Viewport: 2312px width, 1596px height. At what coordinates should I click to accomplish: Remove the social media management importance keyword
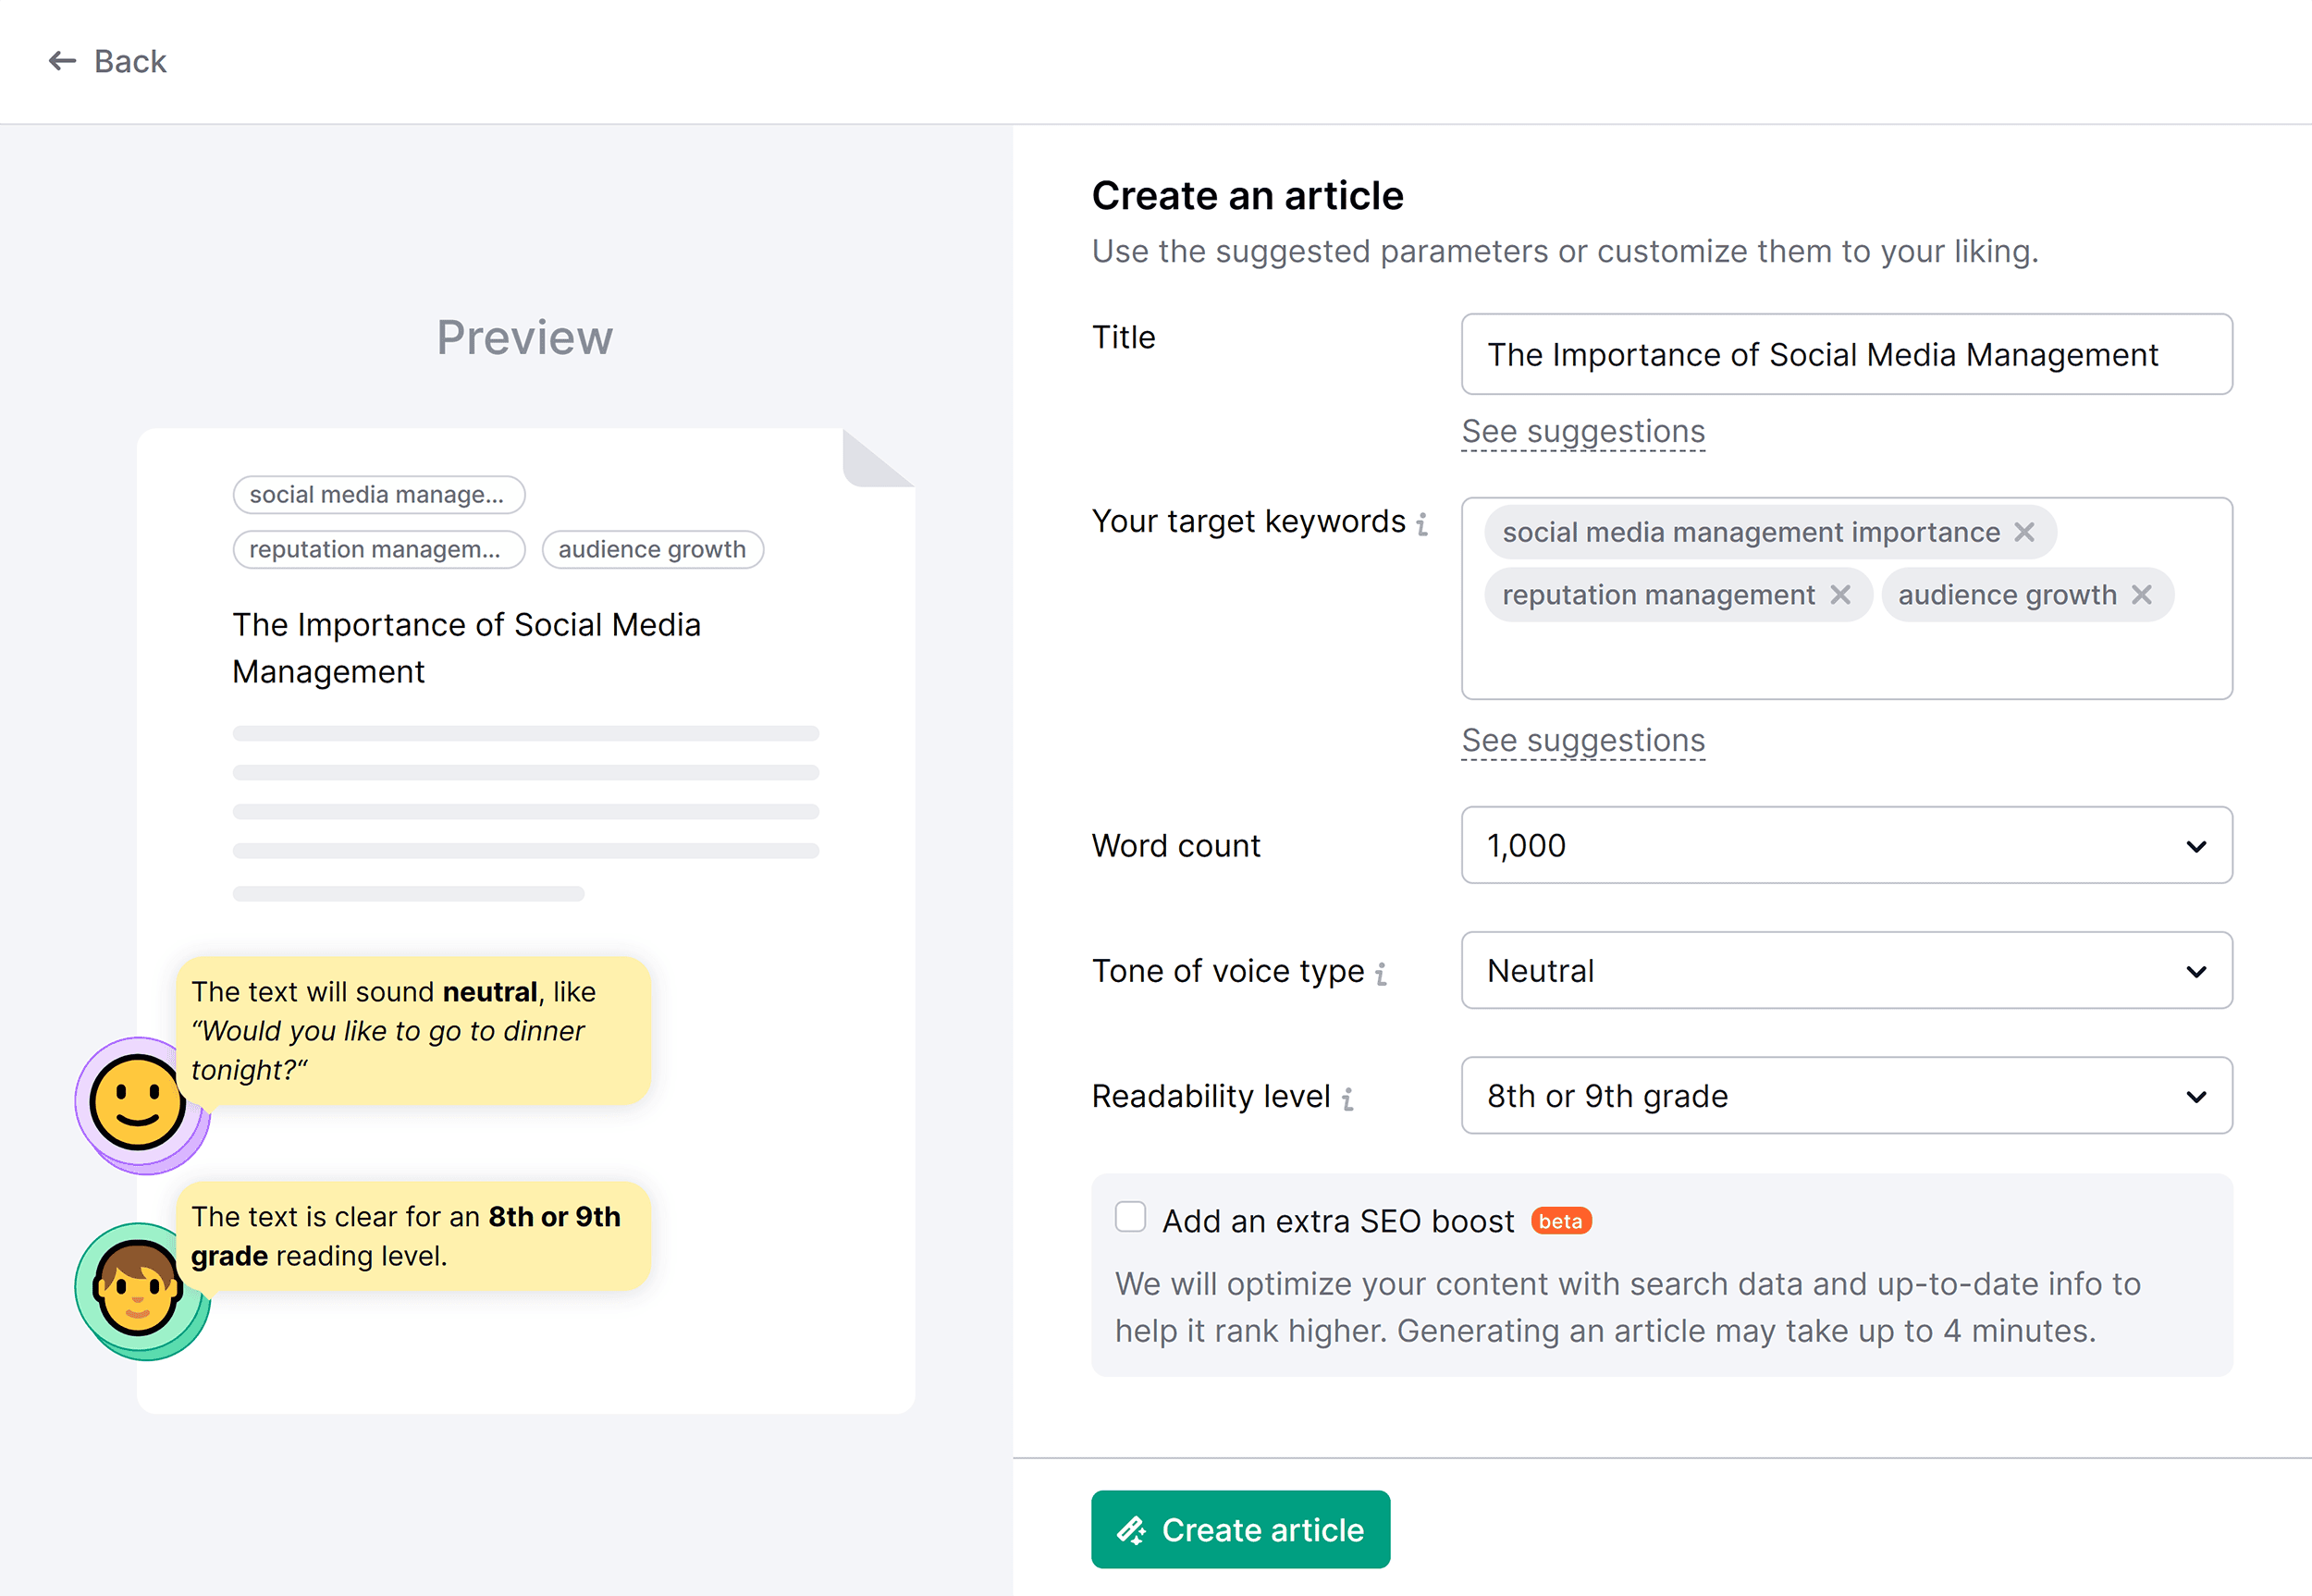(2025, 532)
